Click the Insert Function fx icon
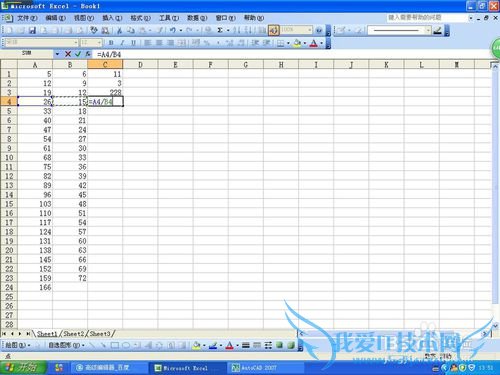500x375 pixels. tap(88, 54)
